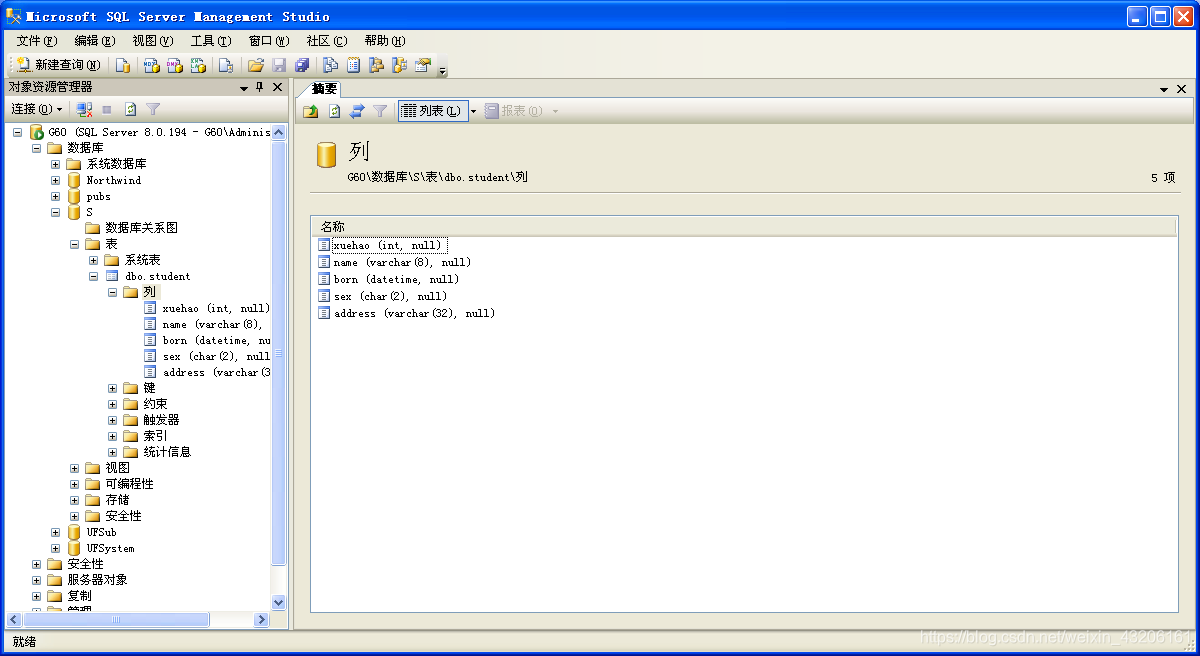Click the DMX query toolbar icon
1200x656 pixels.
tap(174, 65)
